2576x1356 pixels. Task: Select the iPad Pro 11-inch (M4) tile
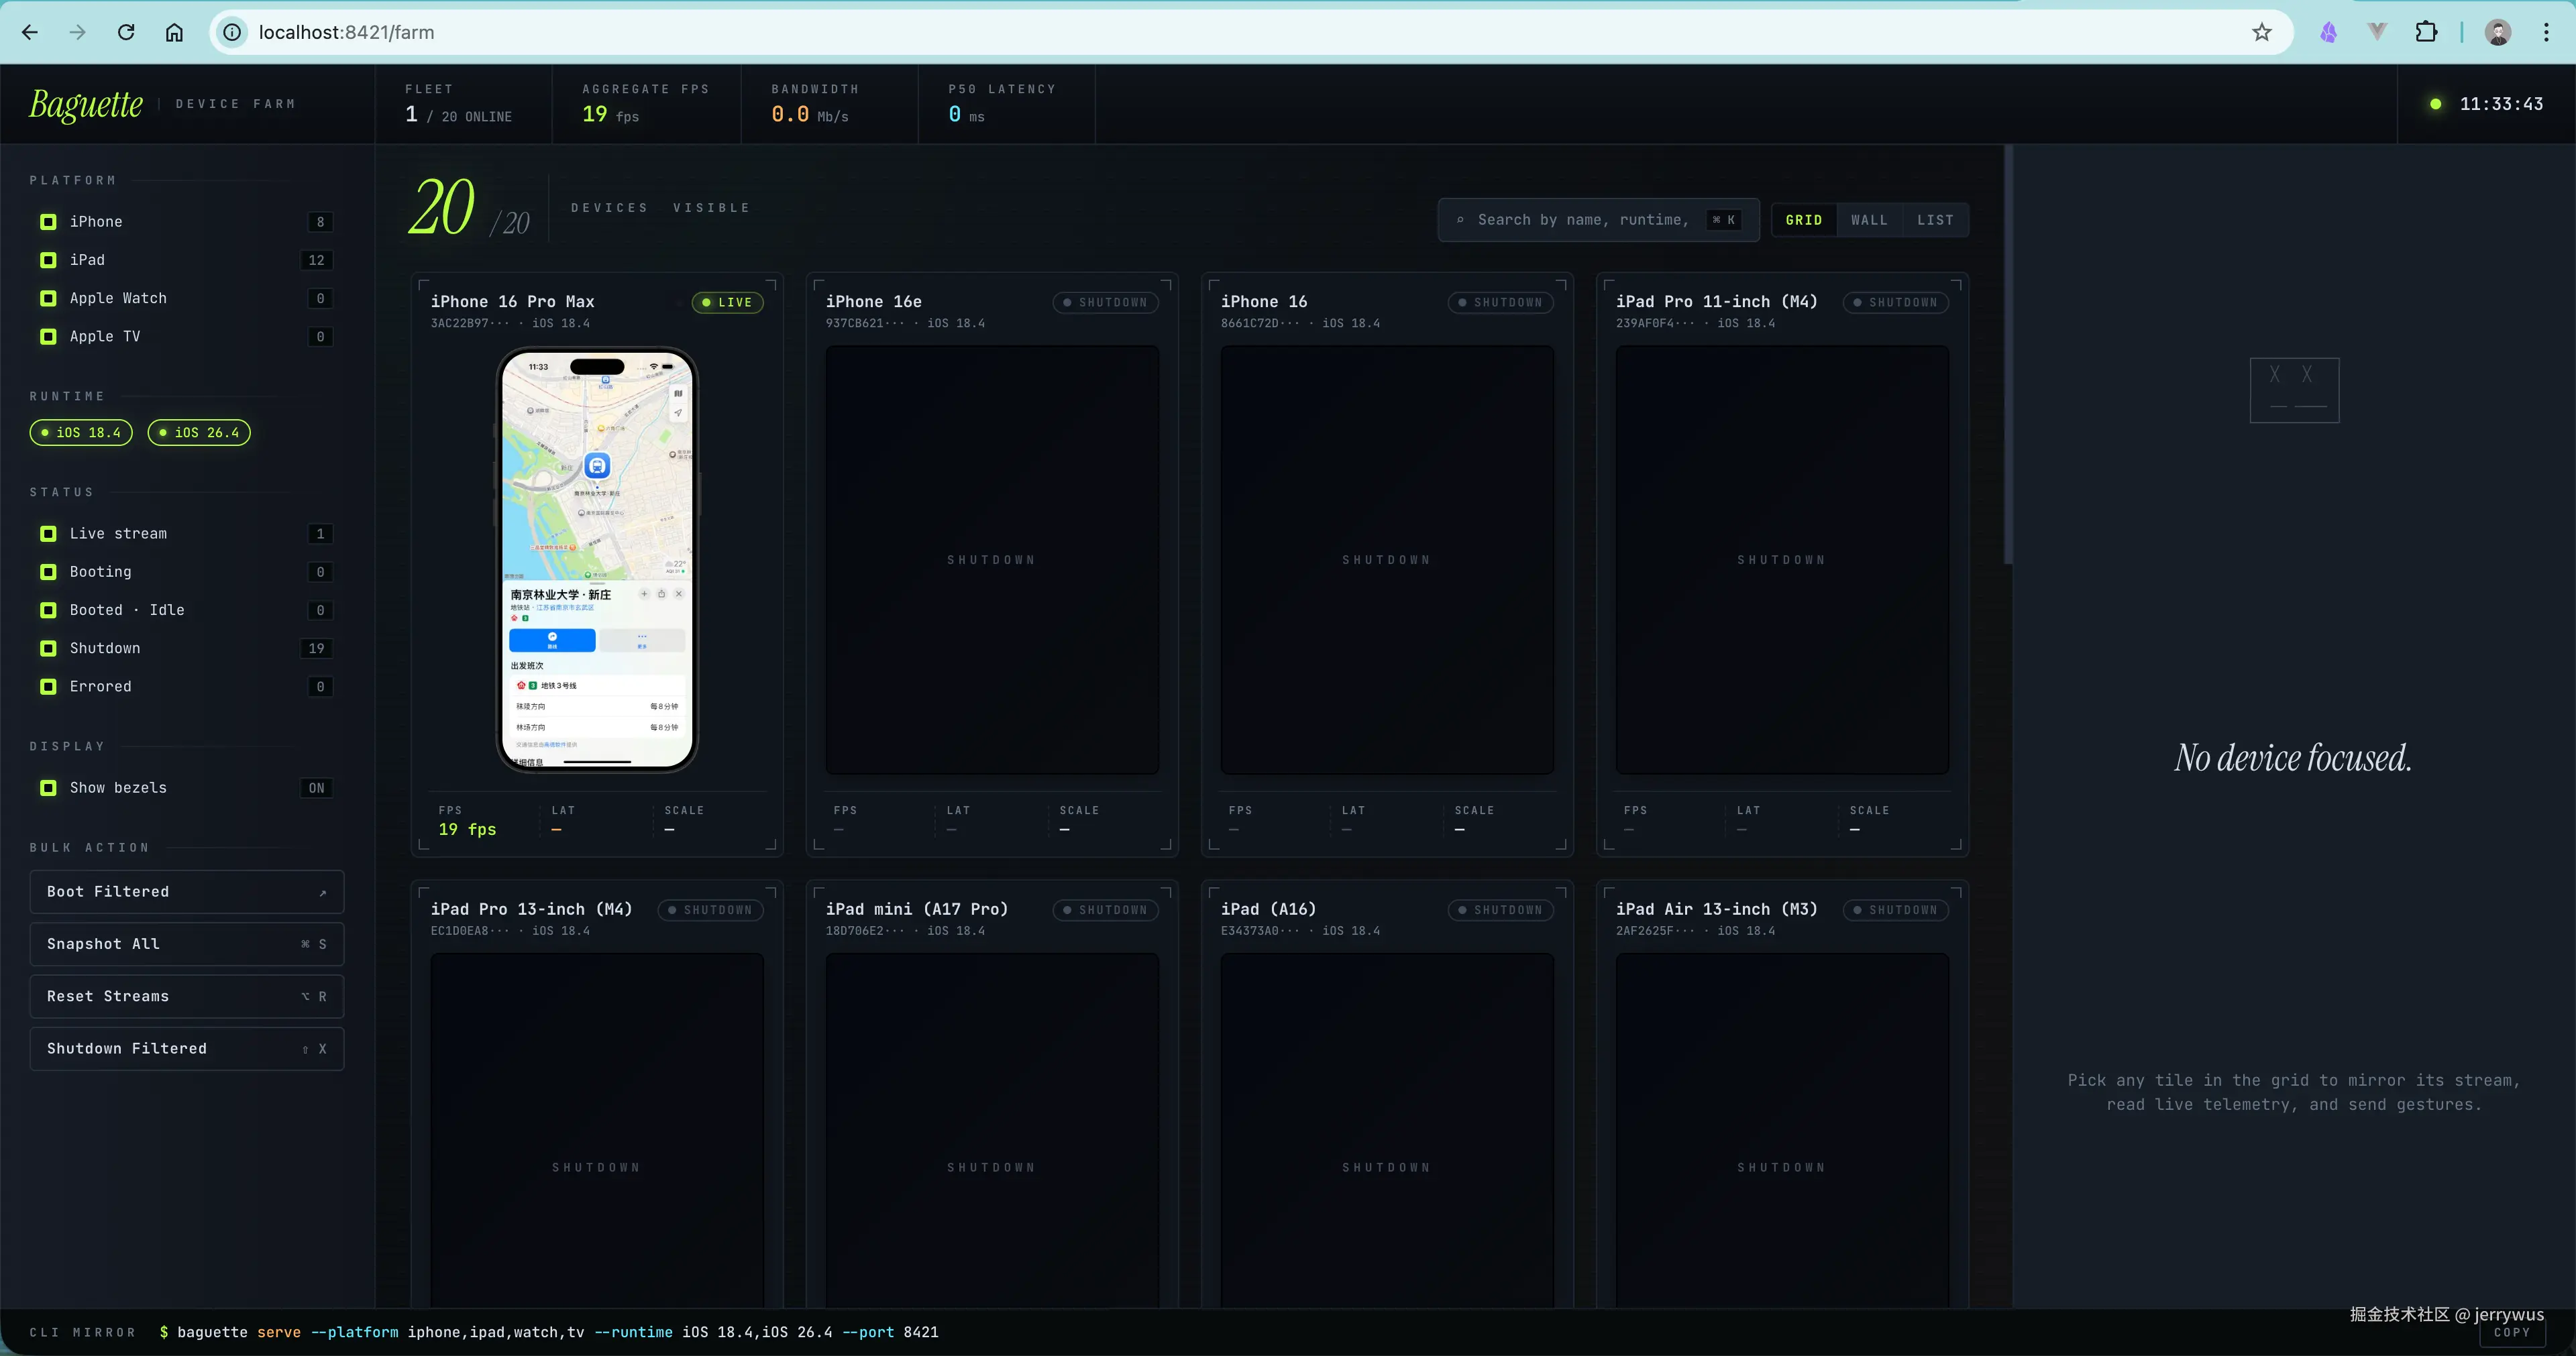pos(1782,564)
